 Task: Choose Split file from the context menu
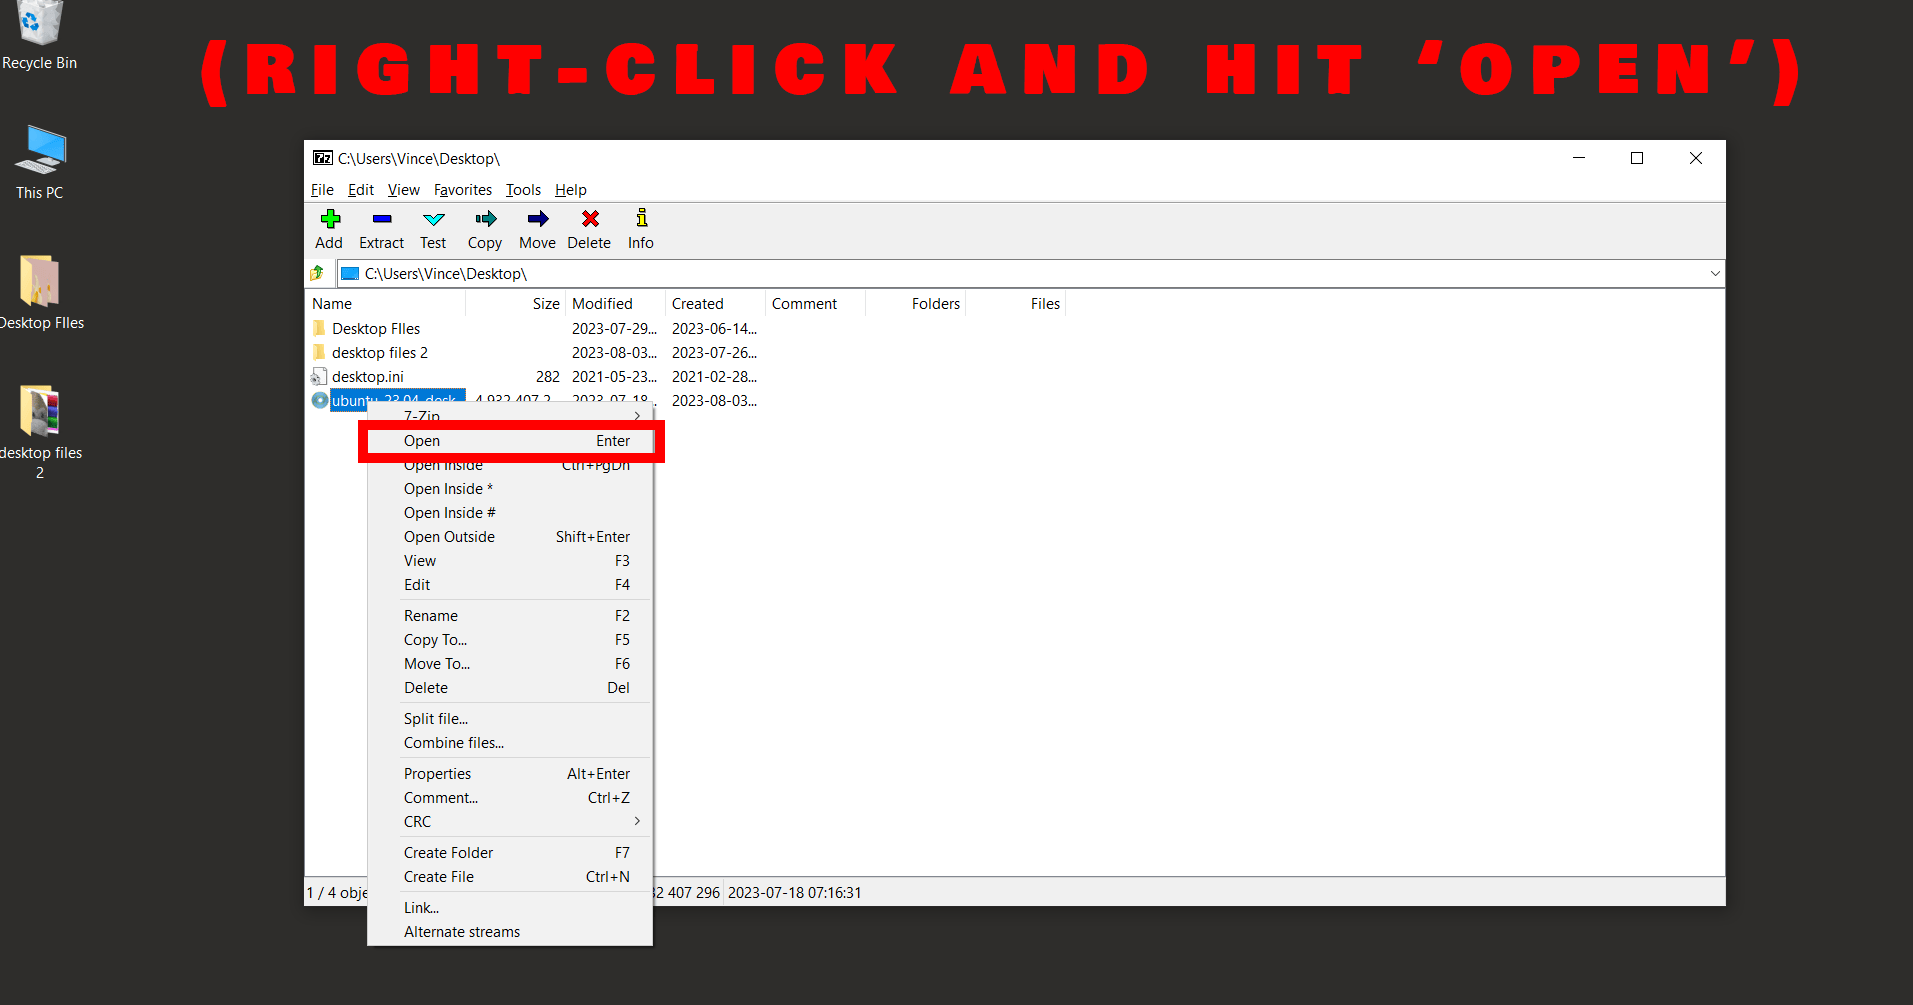435,718
